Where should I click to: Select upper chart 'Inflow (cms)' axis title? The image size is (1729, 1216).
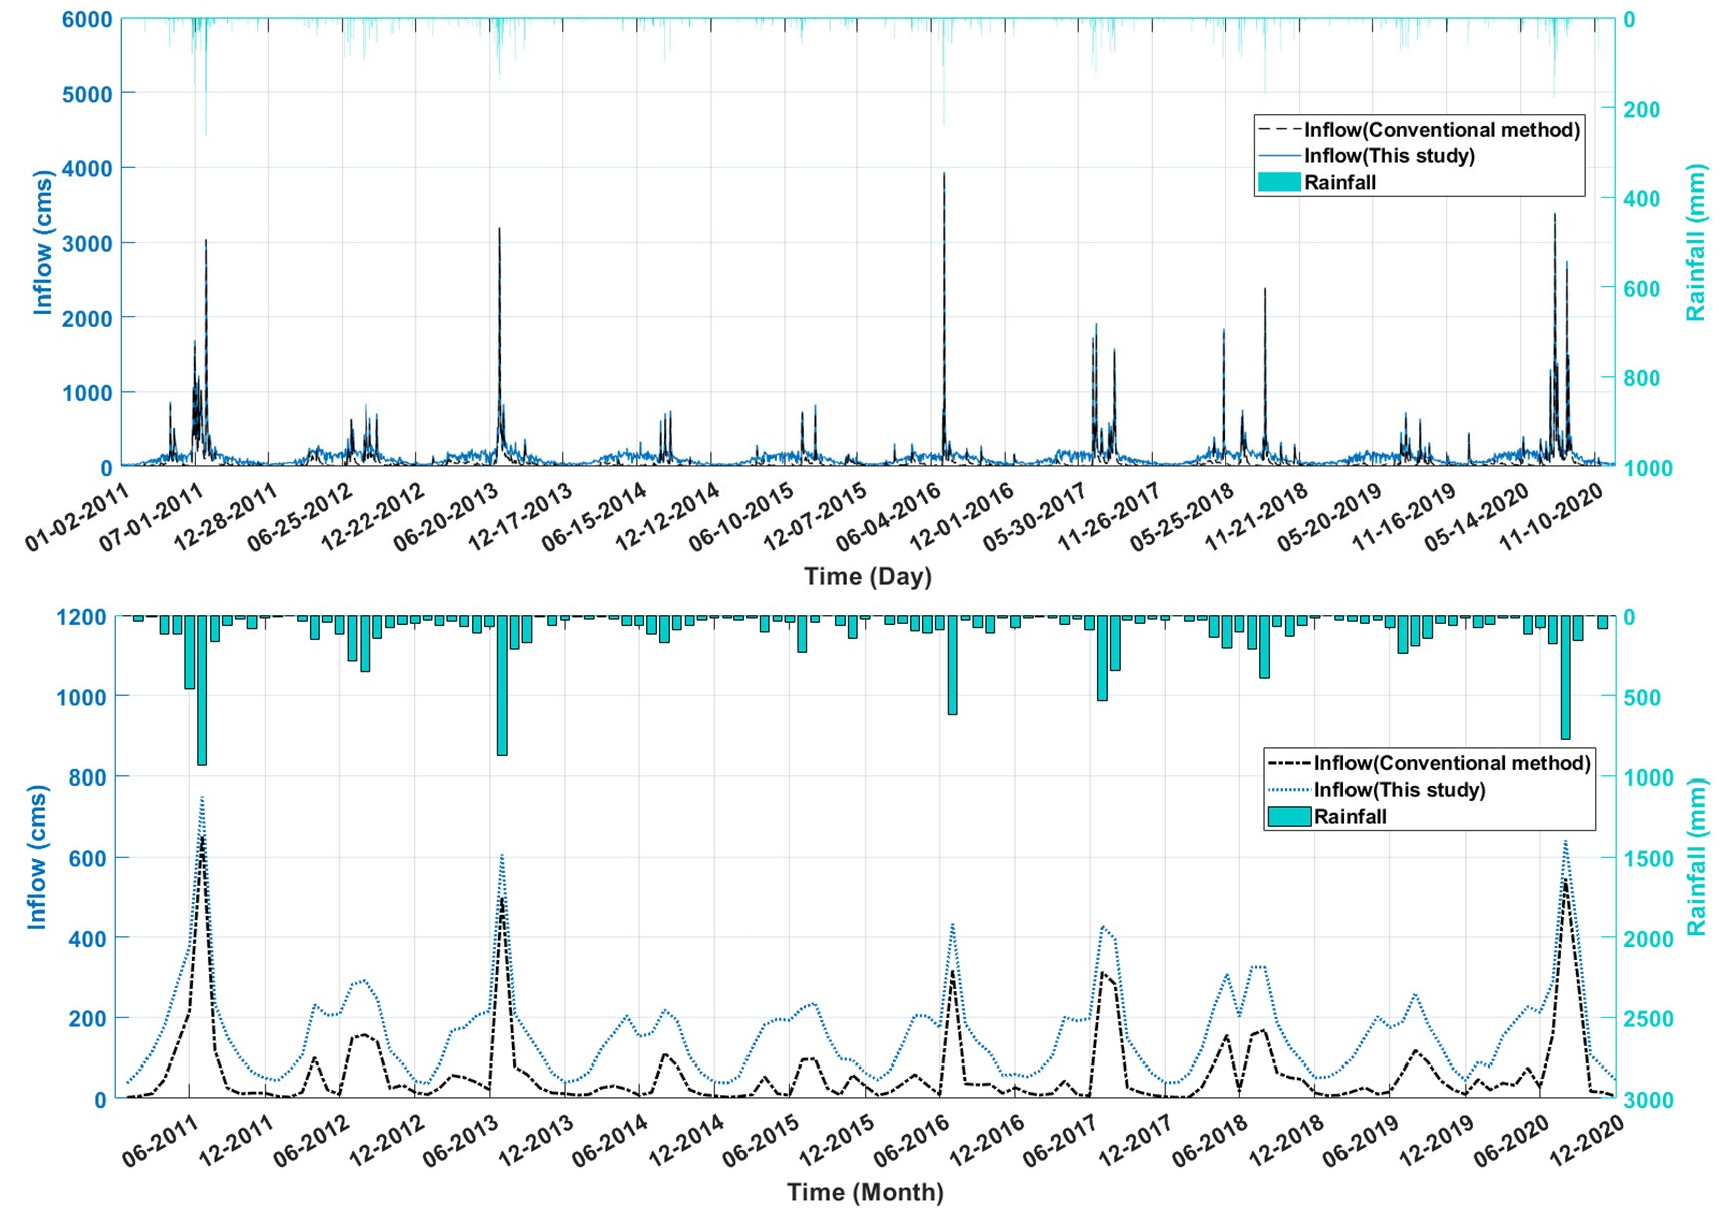point(42,242)
